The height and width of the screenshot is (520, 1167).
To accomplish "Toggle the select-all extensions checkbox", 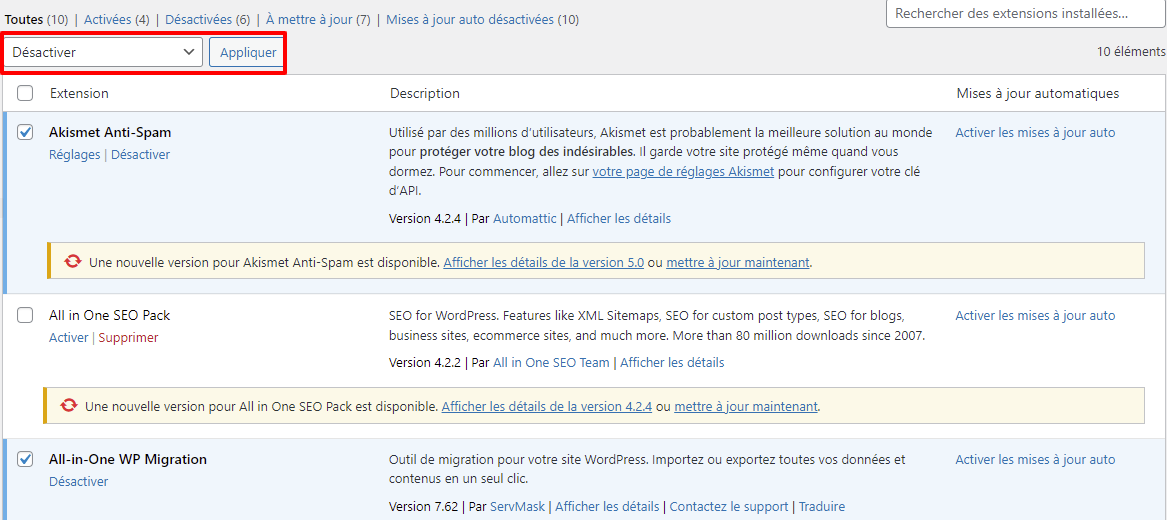I will (25, 93).
